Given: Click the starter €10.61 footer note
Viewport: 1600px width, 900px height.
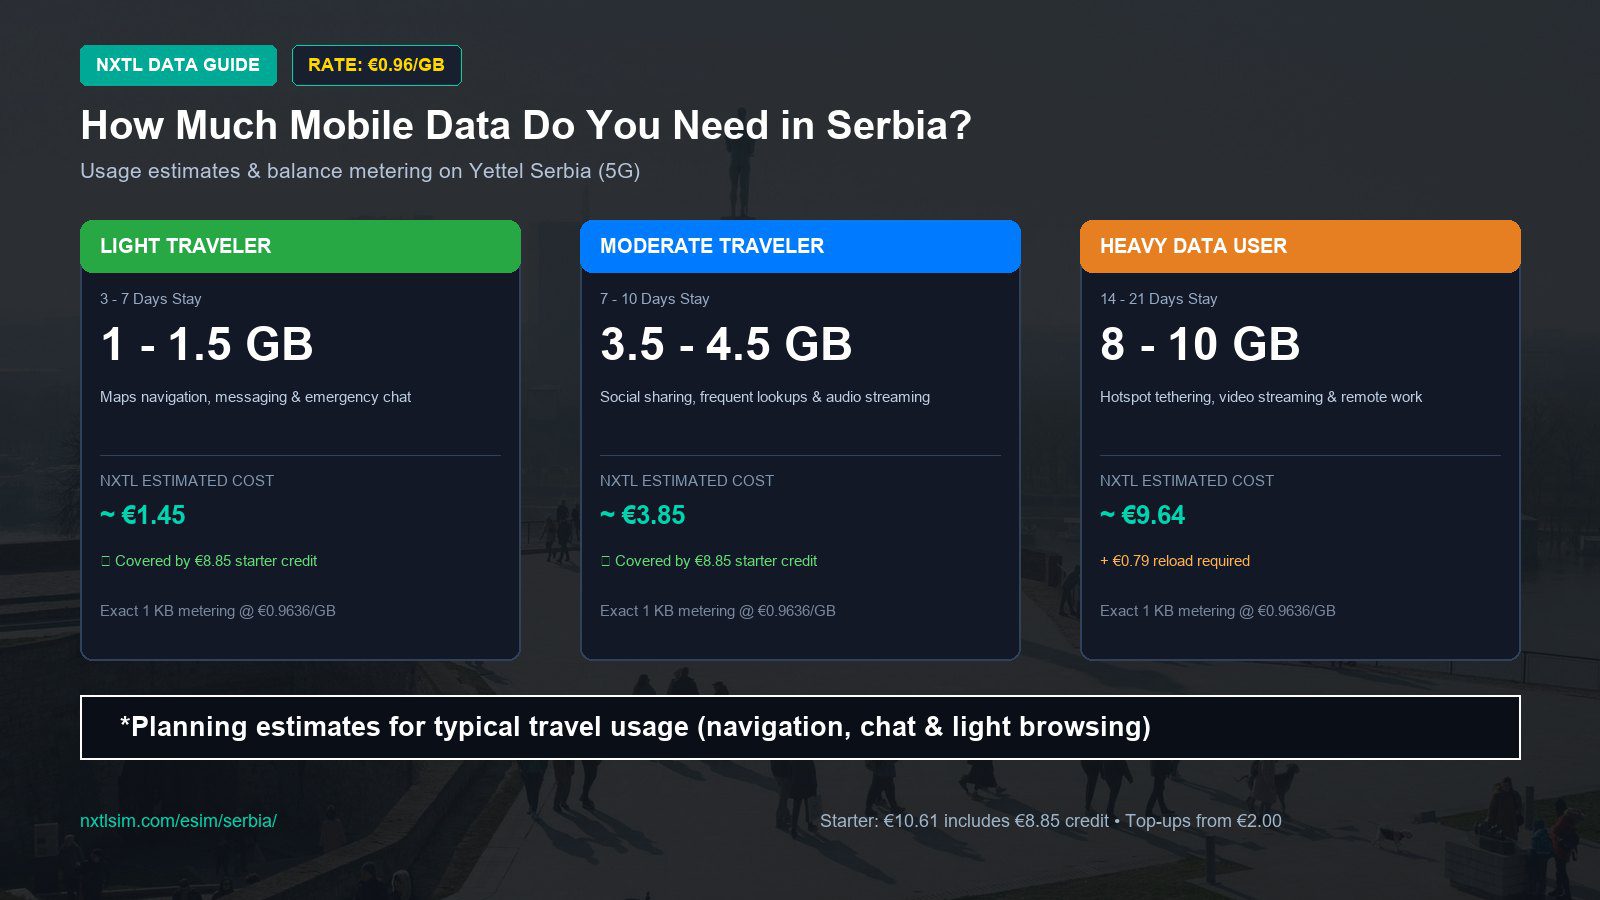Looking at the screenshot, I should pyautogui.click(x=1051, y=821).
